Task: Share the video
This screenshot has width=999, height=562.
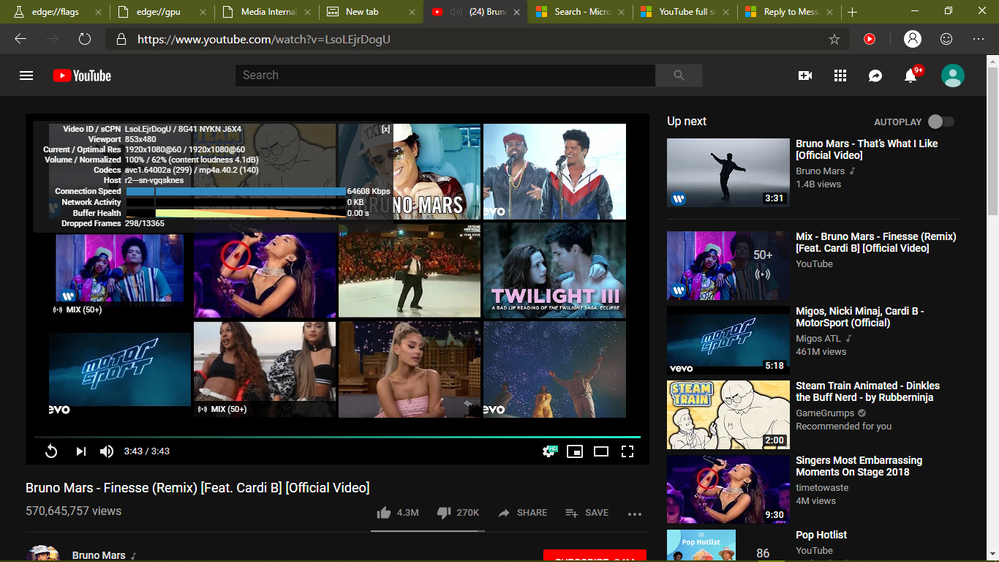Action: [522, 512]
